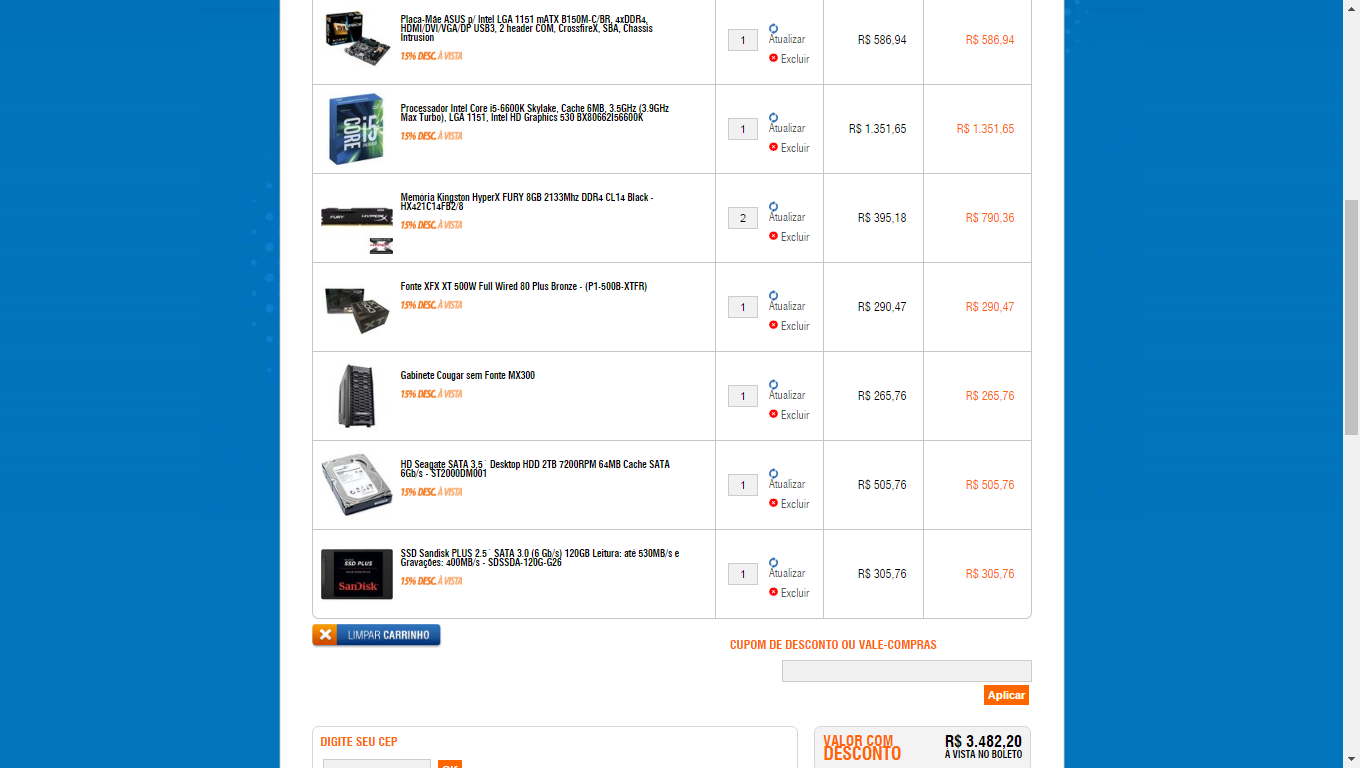The image size is (1360, 768).
Task: Click the red remove icon for the Sandisk SSD PLUS
Action: point(773,592)
